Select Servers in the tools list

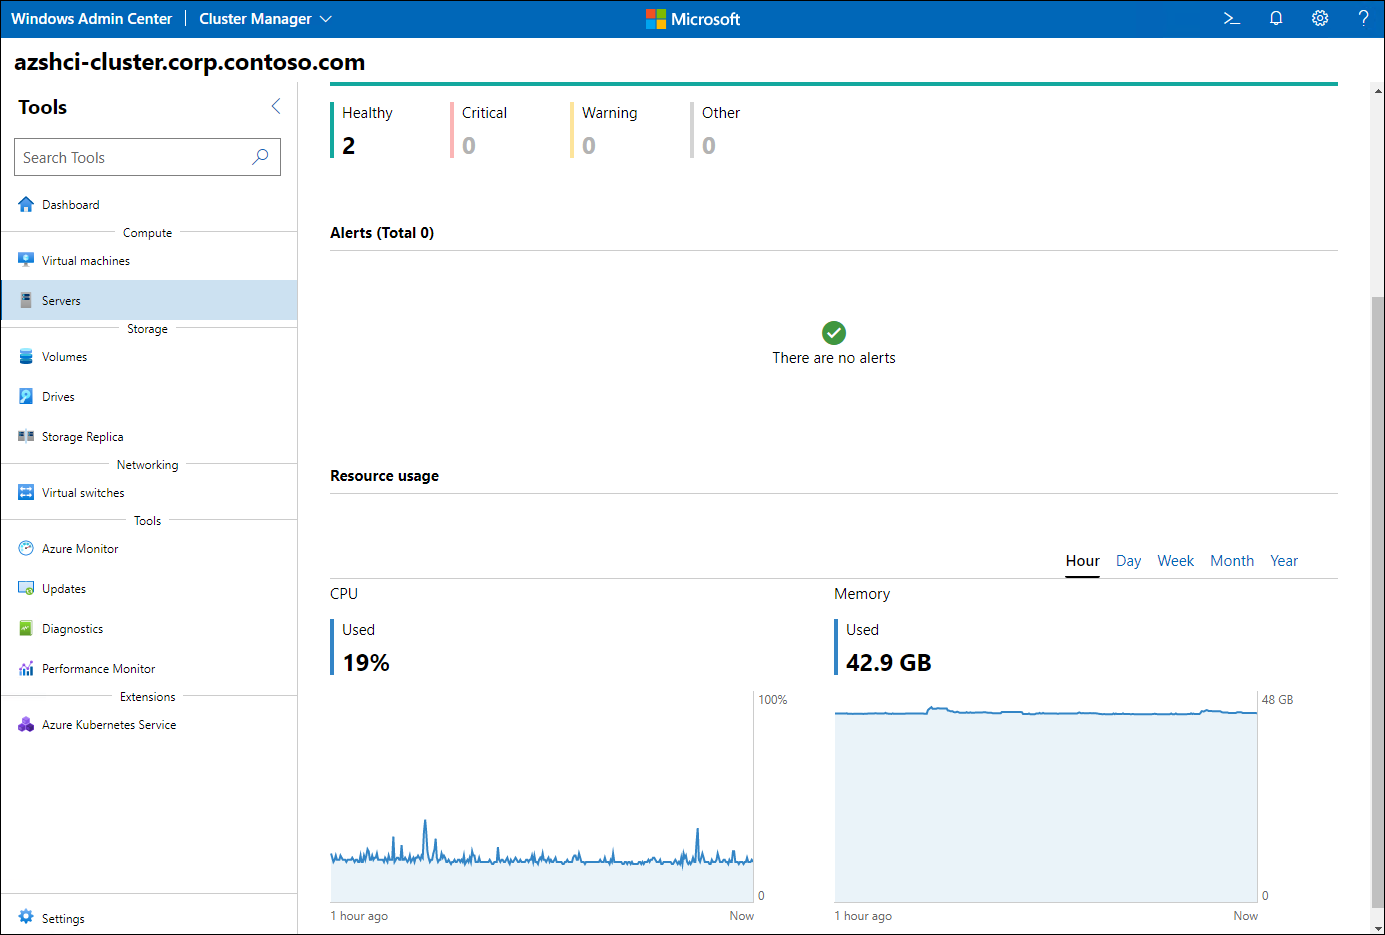[149, 300]
